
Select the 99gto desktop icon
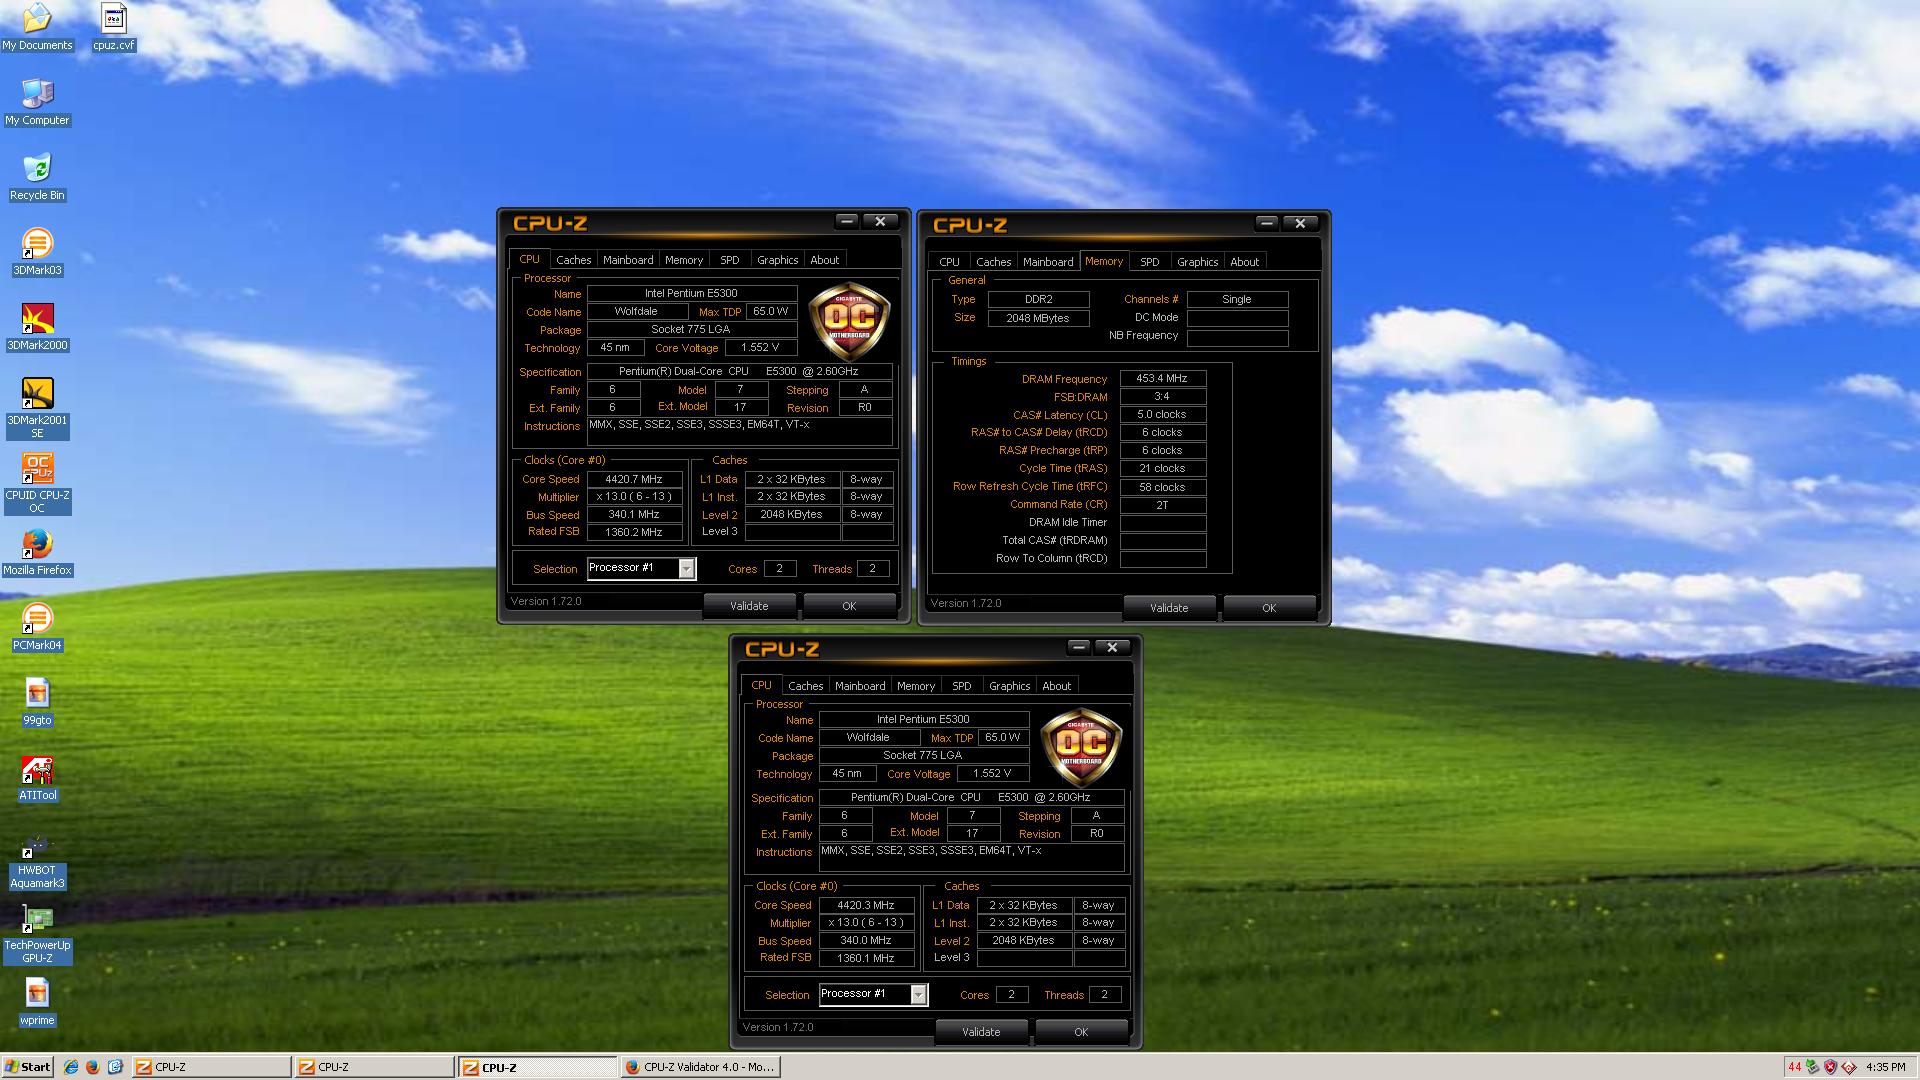pyautogui.click(x=37, y=702)
